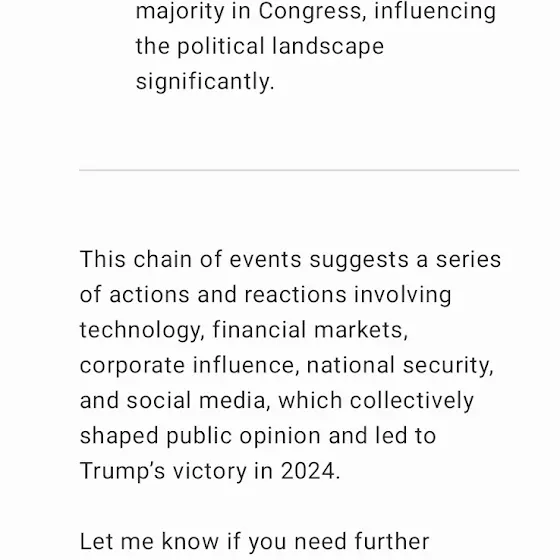Click the phrase "social media,"
560x560 pixels.
198,400
